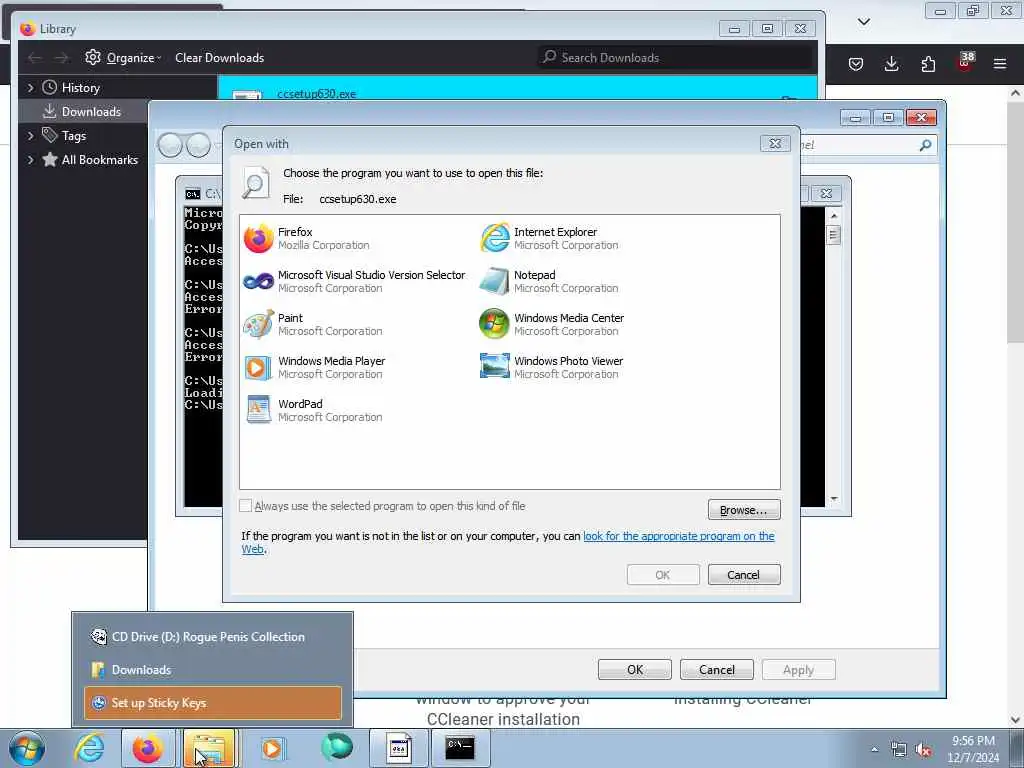Click the Command Prompt scrollbar thumb
Image resolution: width=1024 pixels, height=768 pixels.
coord(833,234)
